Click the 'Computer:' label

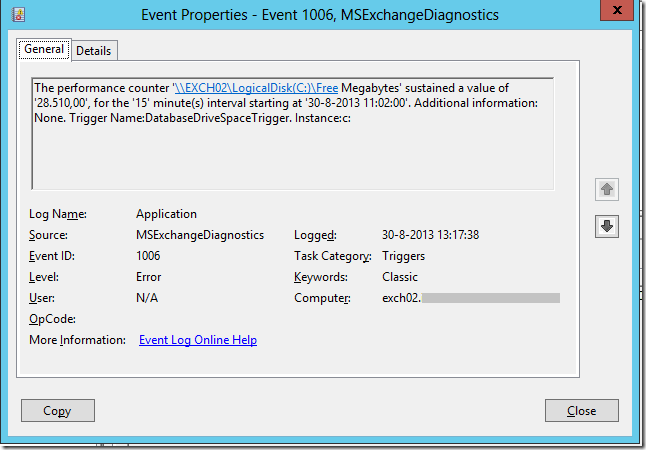tap(322, 298)
